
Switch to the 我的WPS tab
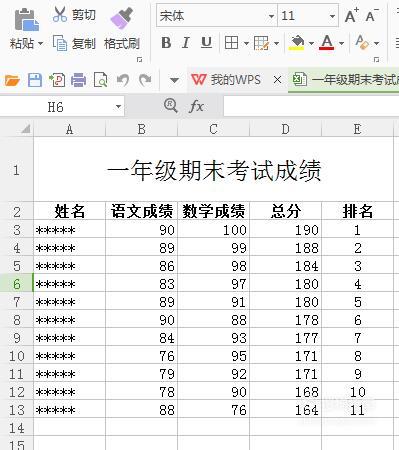coord(227,80)
